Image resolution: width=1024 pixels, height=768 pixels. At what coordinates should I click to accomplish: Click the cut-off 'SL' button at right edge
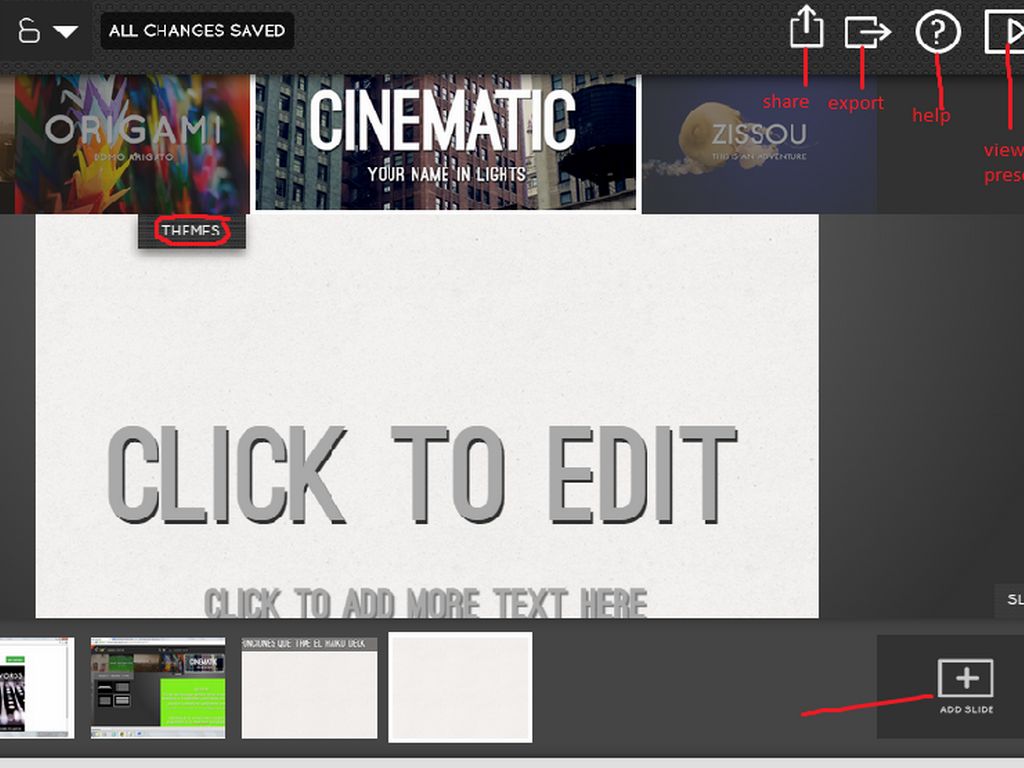1011,600
